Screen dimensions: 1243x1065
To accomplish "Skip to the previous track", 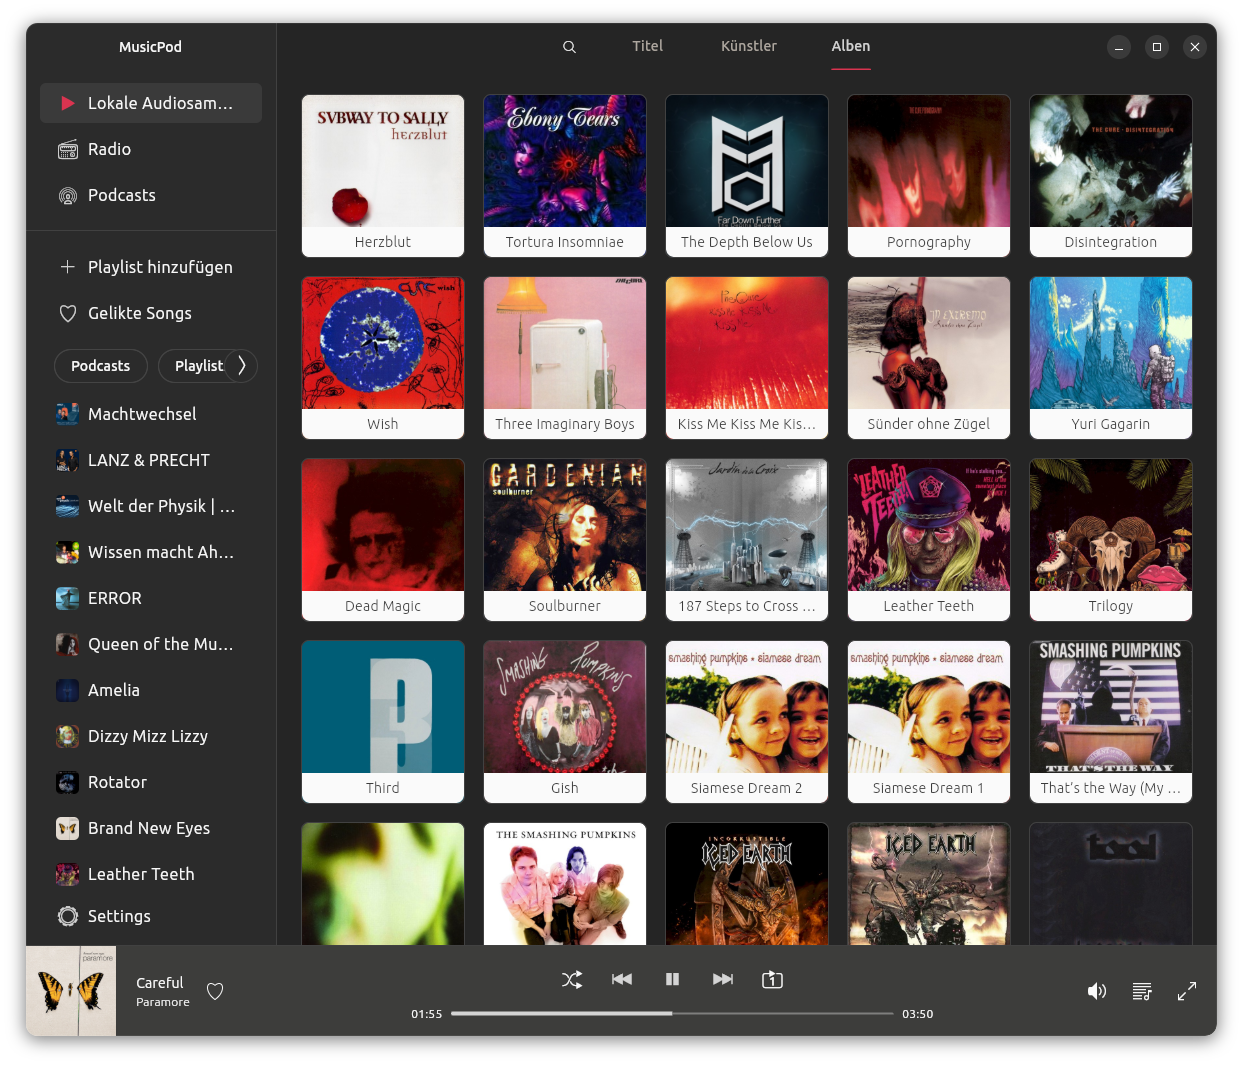I will (622, 979).
